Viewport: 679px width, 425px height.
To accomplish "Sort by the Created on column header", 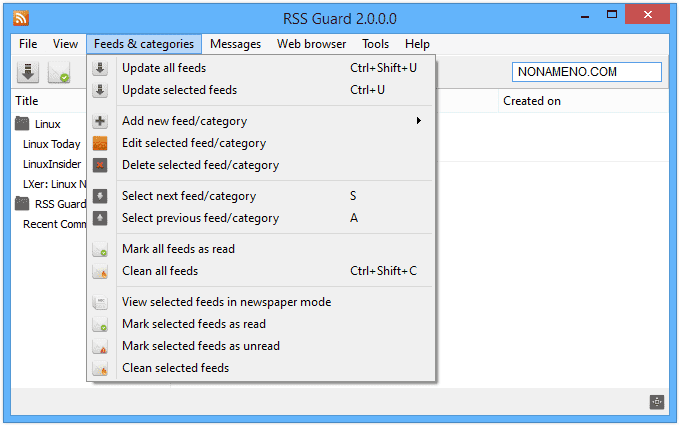I will click(x=532, y=101).
